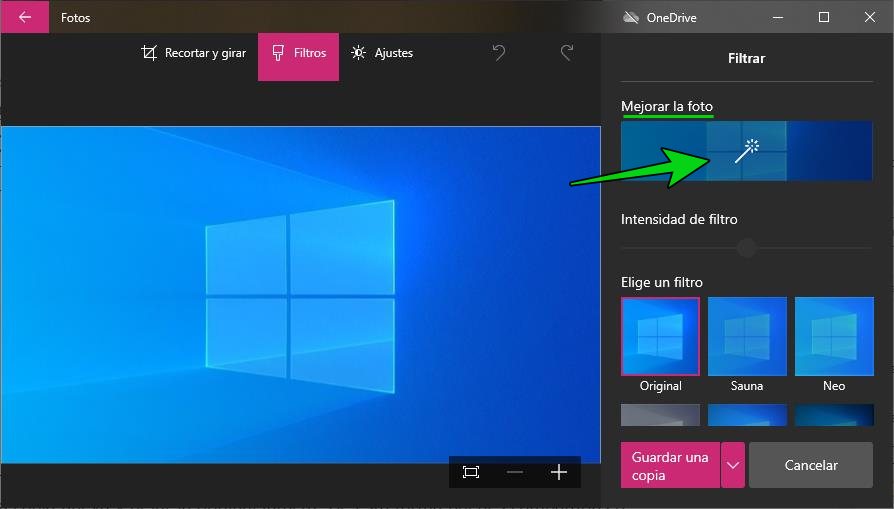Click the Windows wallpaper image preview
Image resolution: width=894 pixels, height=509 pixels.
pos(300,295)
